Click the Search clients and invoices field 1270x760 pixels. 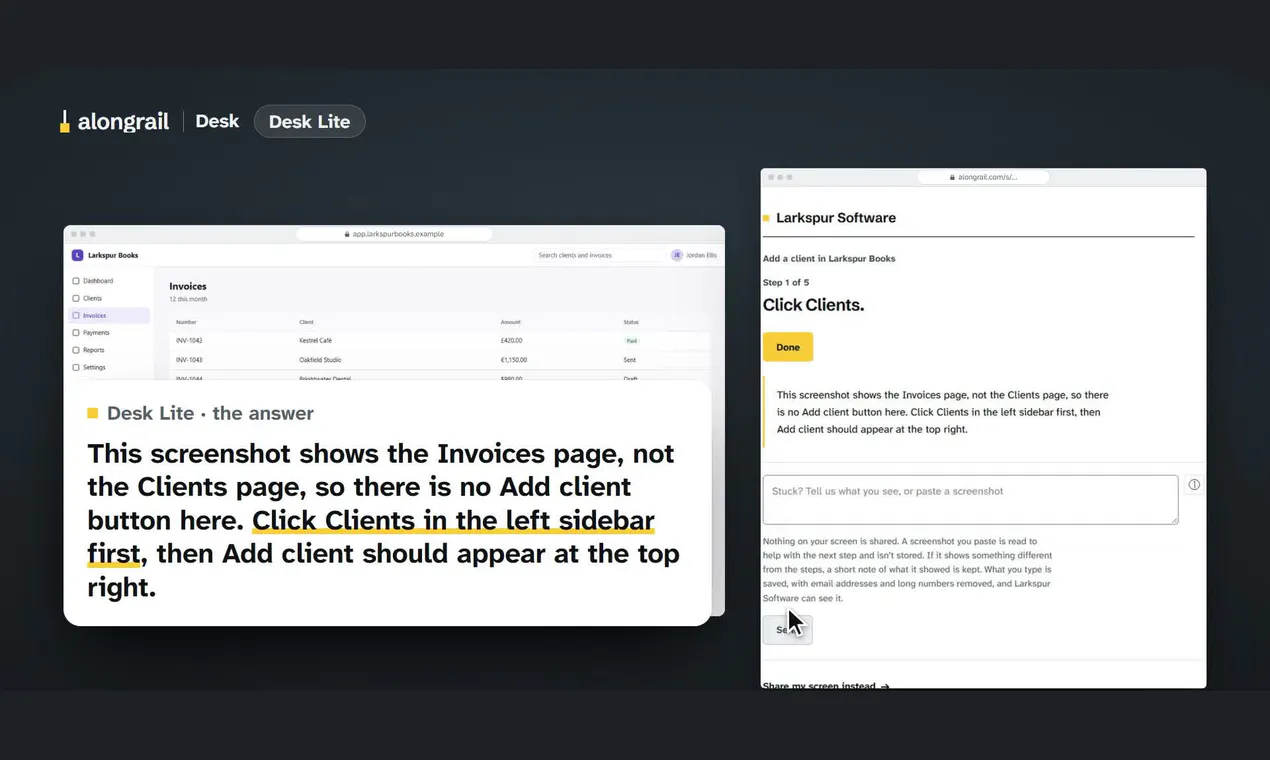coord(597,255)
